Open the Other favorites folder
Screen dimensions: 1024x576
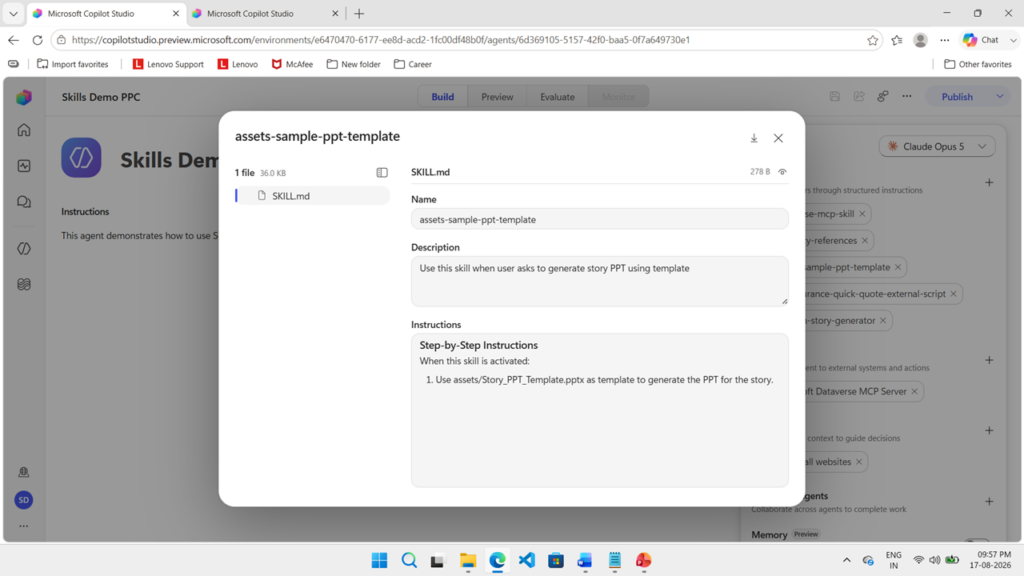point(978,64)
